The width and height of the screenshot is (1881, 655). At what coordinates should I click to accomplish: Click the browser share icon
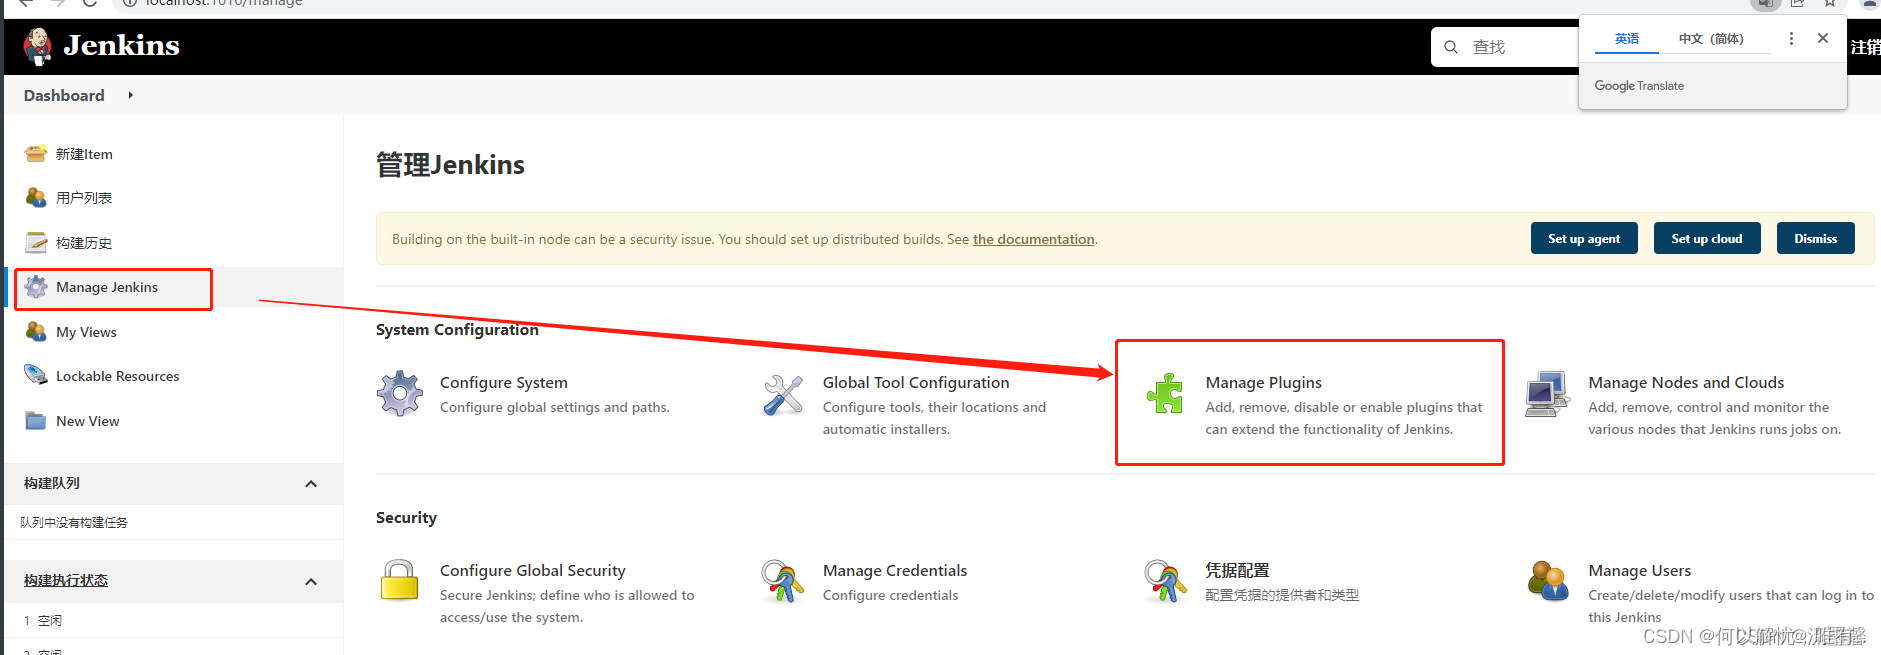(1798, 4)
